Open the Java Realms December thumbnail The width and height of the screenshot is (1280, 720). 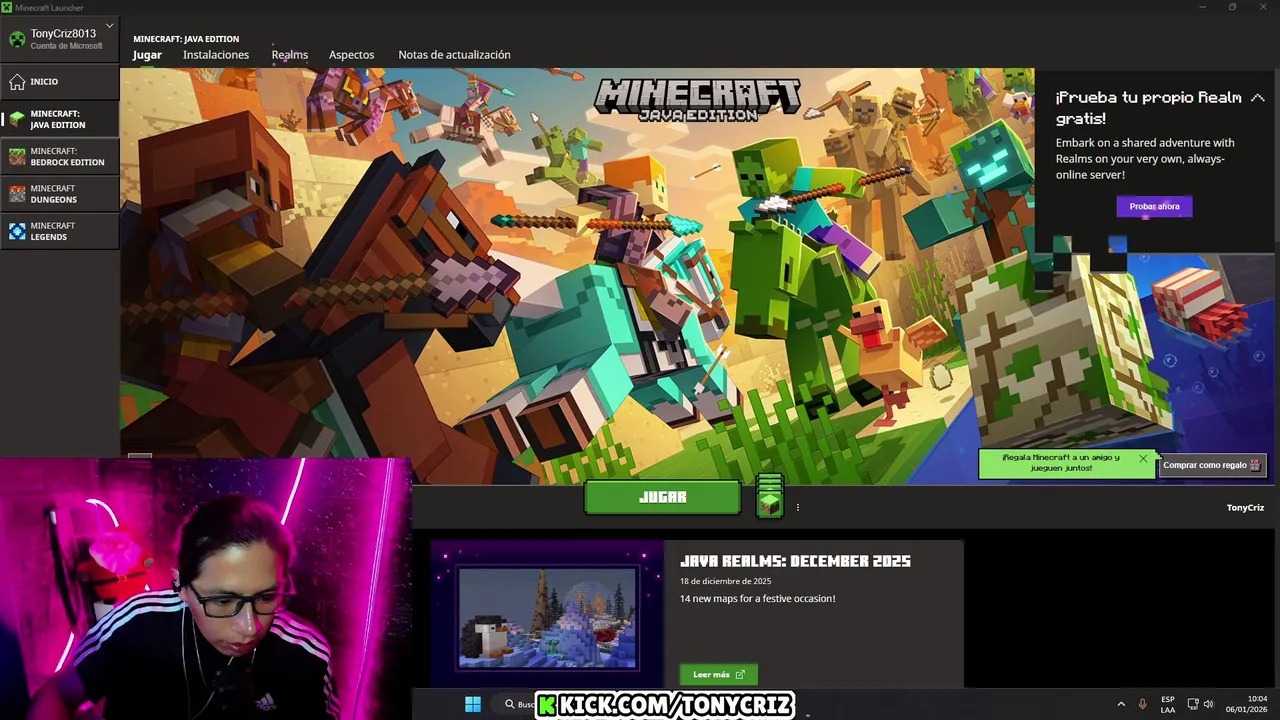pyautogui.click(x=547, y=618)
